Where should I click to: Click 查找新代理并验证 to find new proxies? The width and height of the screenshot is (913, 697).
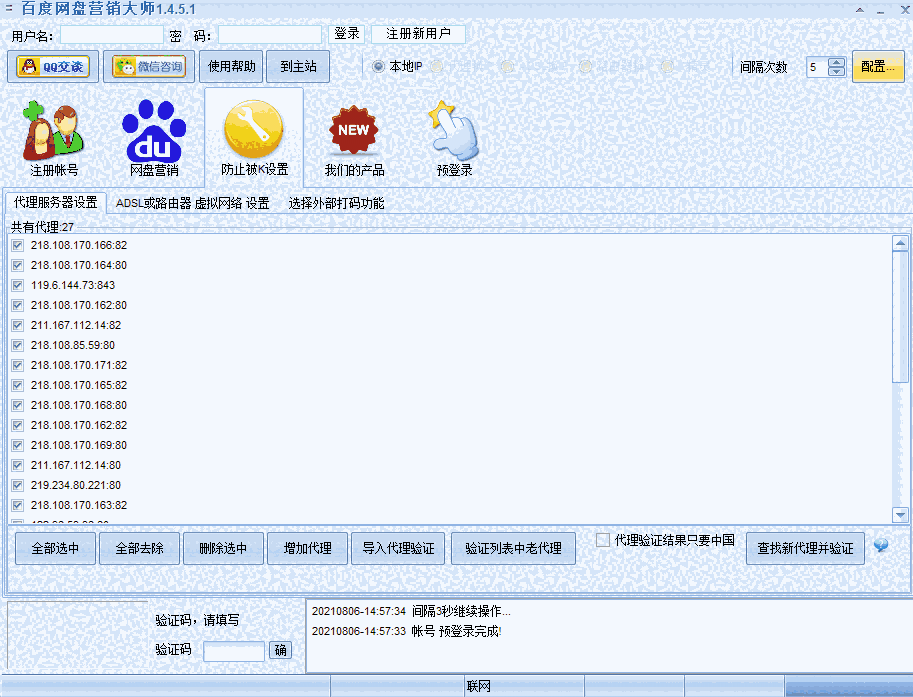(805, 548)
